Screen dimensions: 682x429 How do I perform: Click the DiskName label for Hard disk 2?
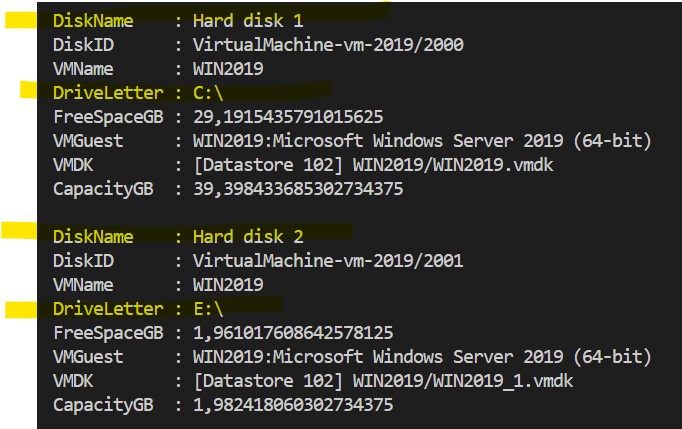pyautogui.click(x=93, y=237)
